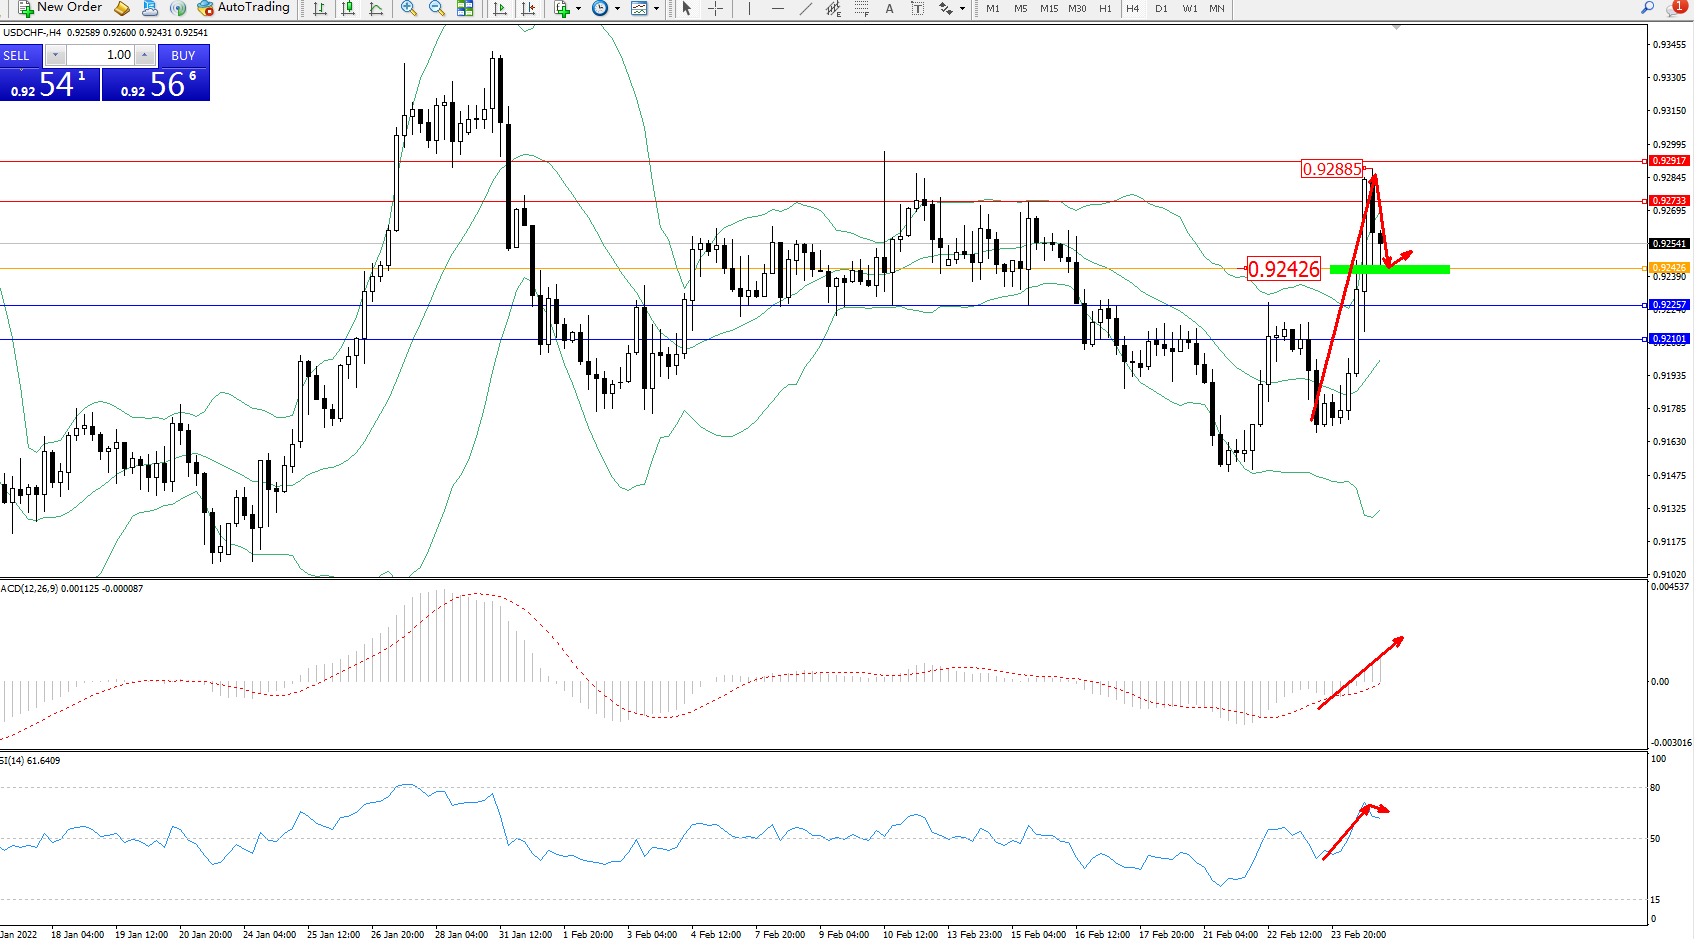The height and width of the screenshot is (939, 1694).
Task: Switch chart to candlestick mode
Action: click(348, 8)
